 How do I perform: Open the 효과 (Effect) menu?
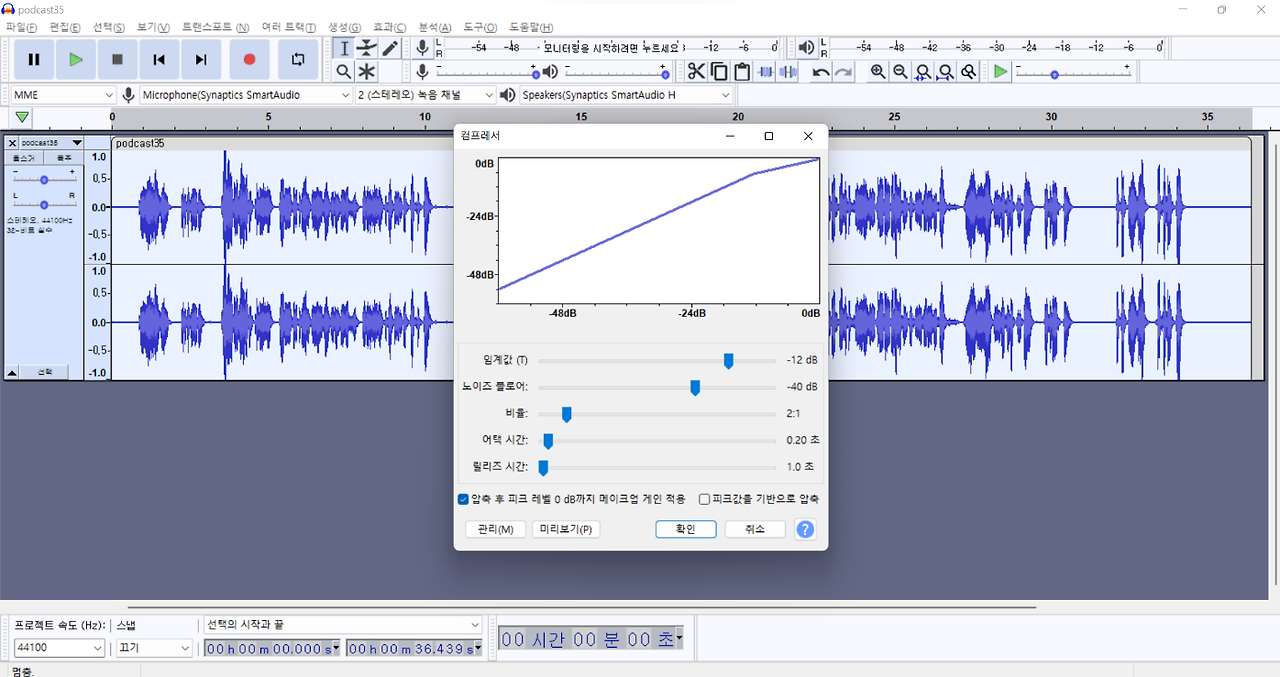pos(389,27)
